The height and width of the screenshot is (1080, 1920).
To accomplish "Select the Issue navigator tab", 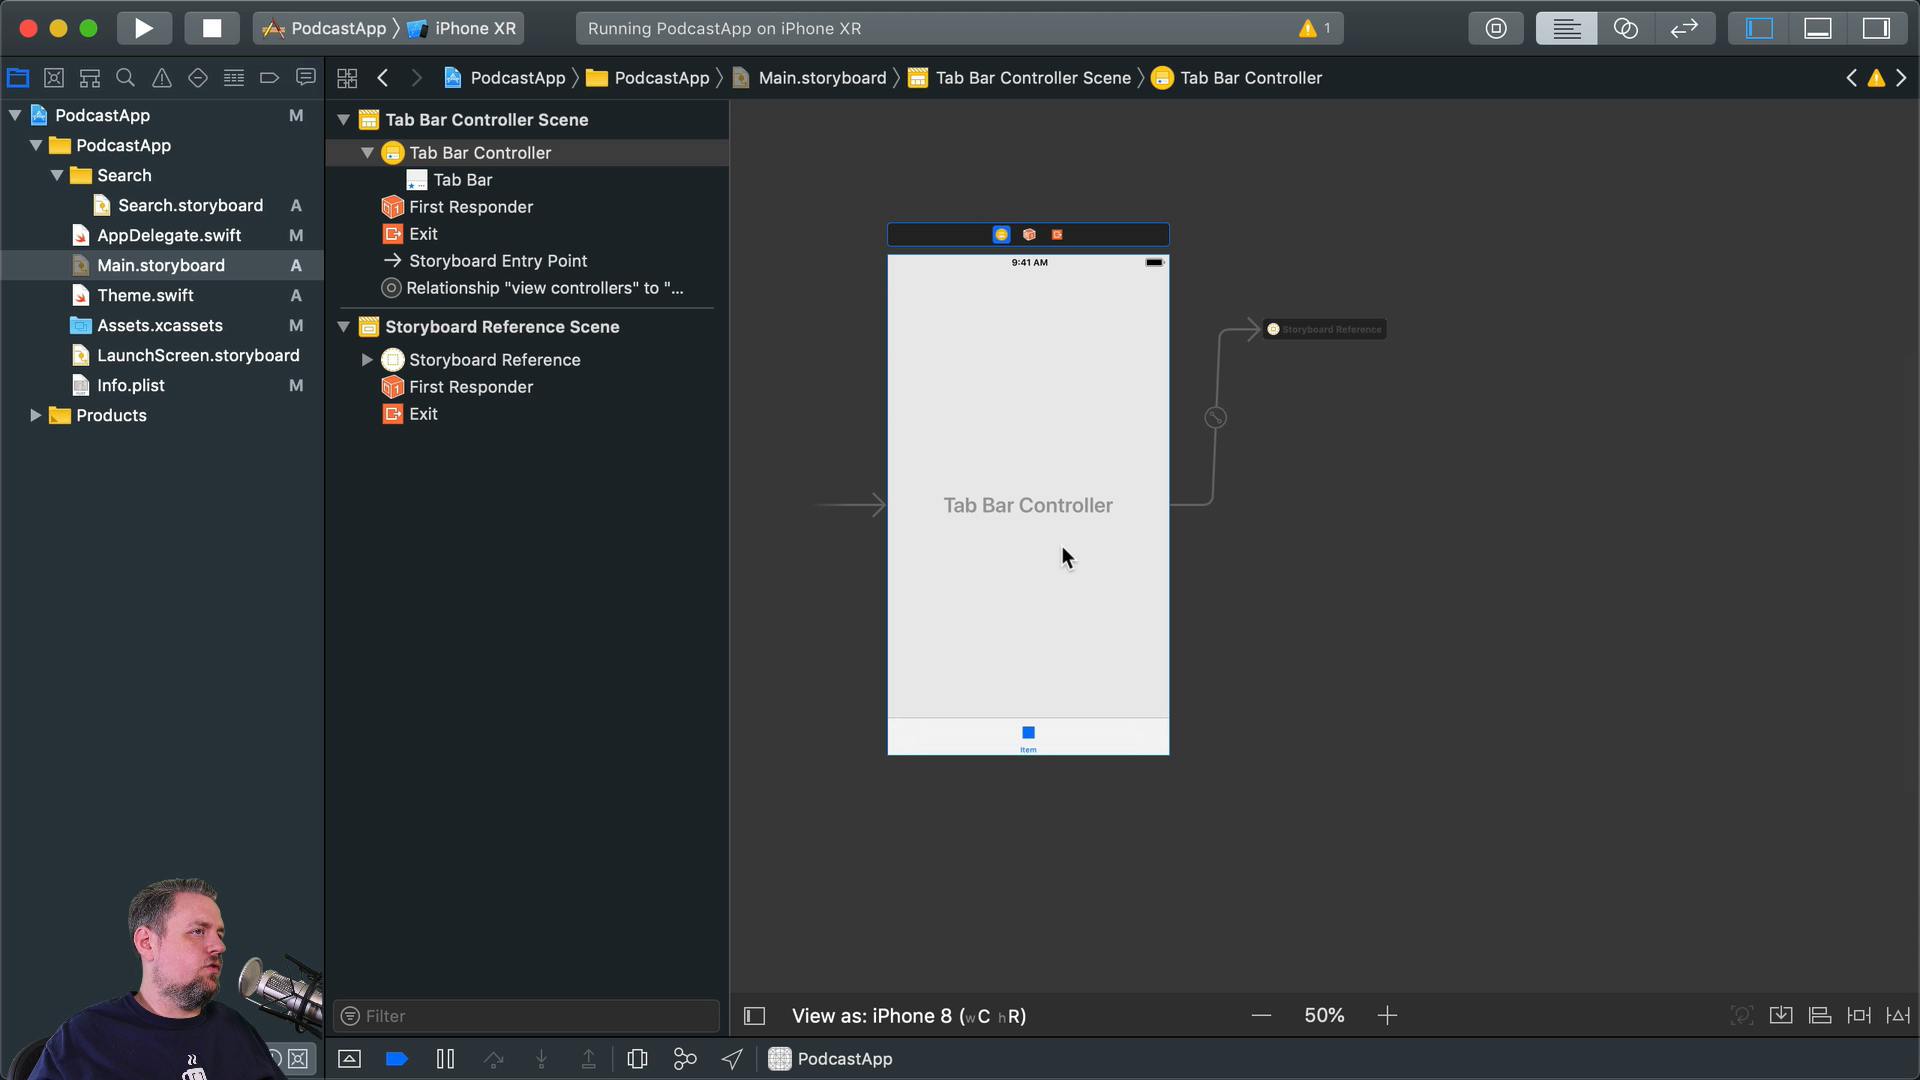I will click(162, 78).
